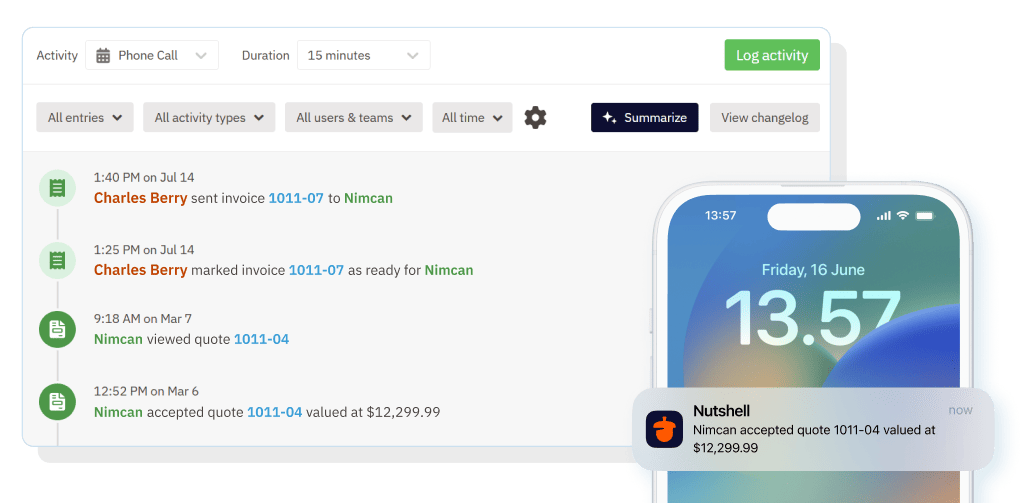
Task: Click the View changelog button
Action: coord(765,118)
